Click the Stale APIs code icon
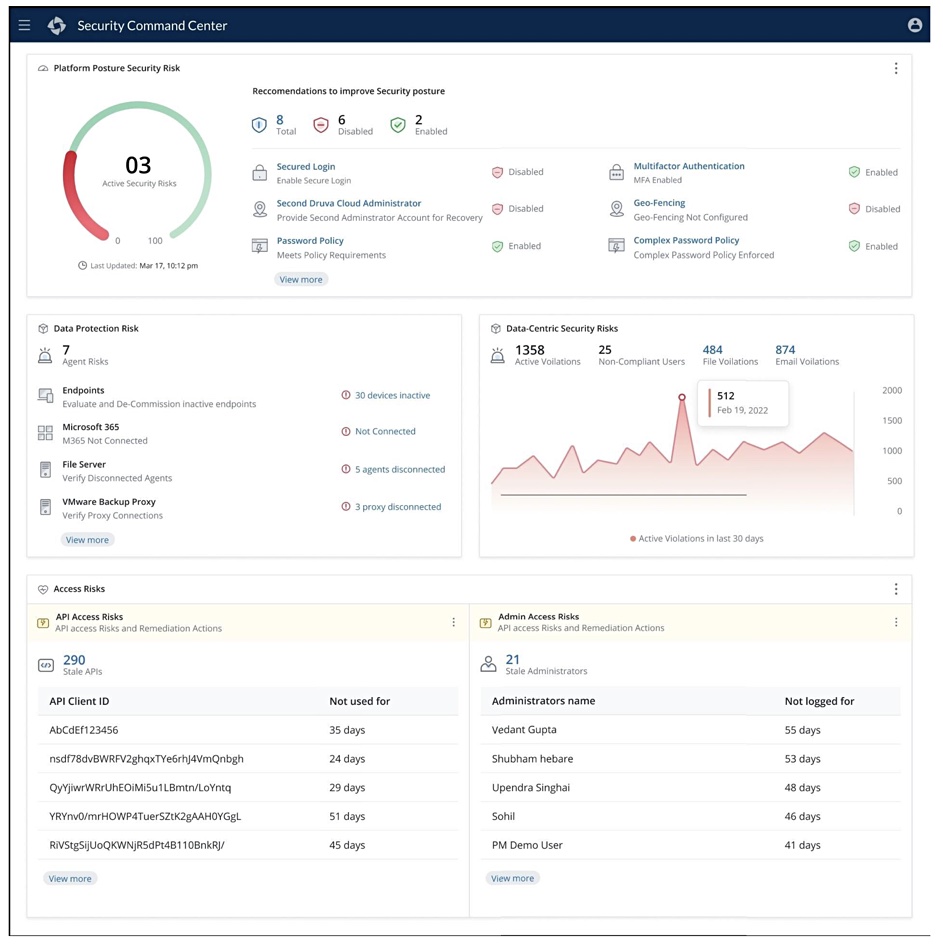Screen dimensions: 943x950 click(x=46, y=665)
